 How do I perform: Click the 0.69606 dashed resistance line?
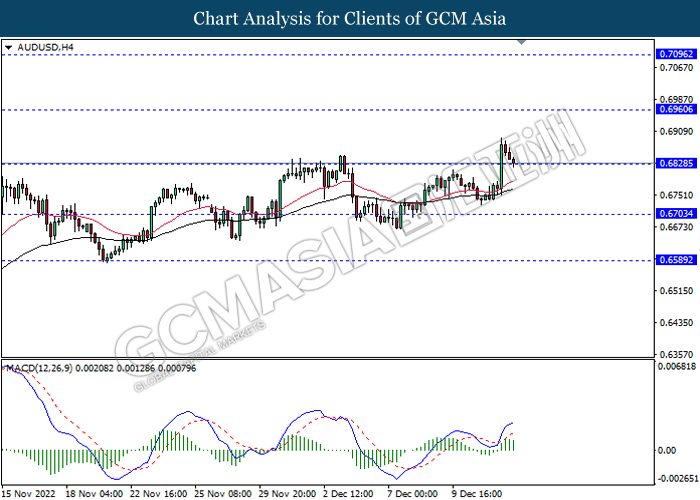click(x=328, y=110)
